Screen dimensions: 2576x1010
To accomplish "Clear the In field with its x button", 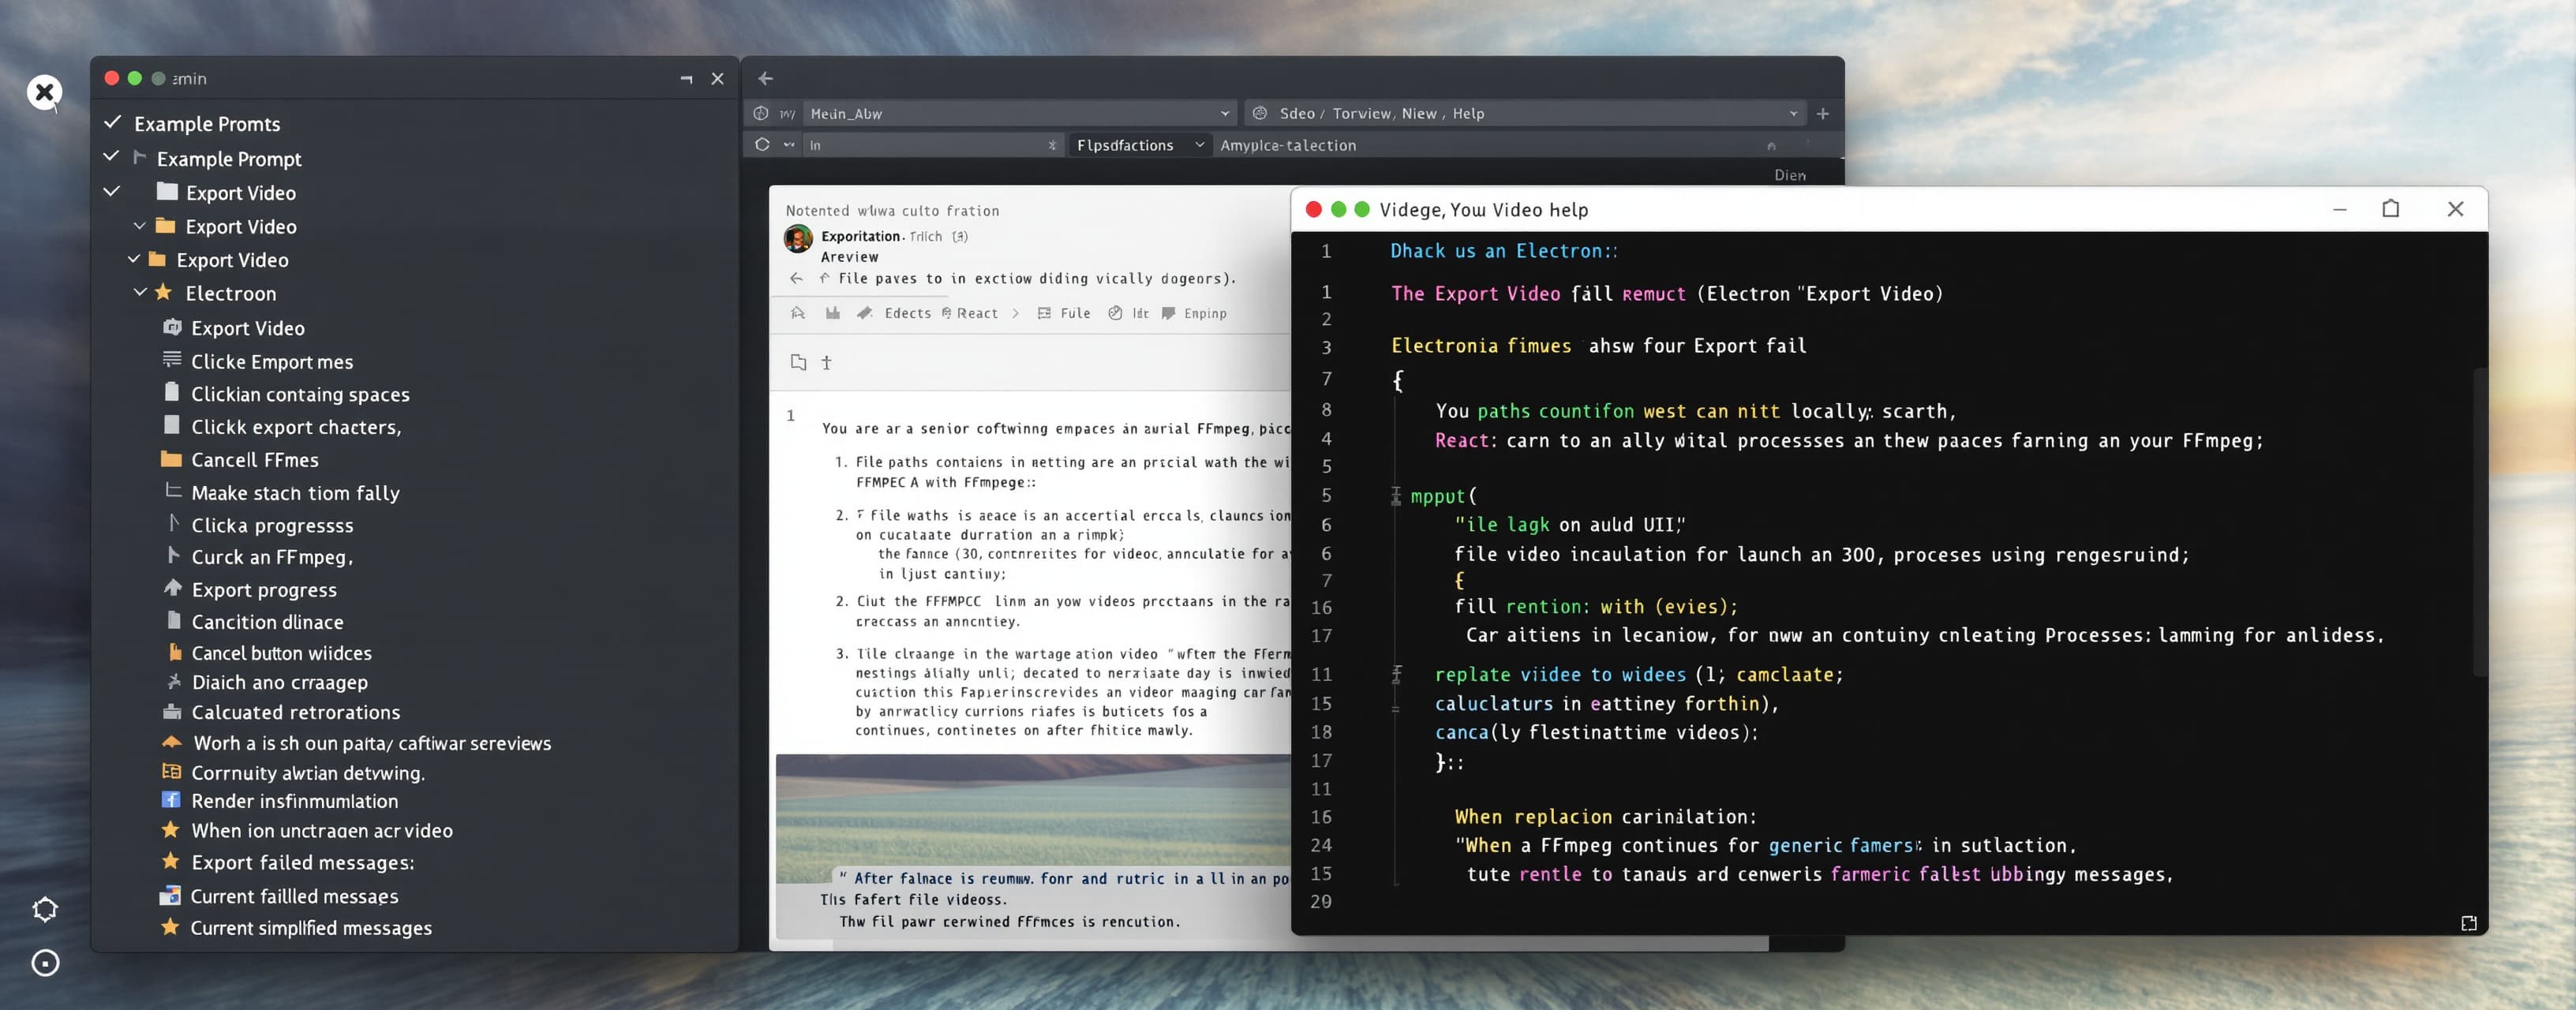I will coord(1052,145).
